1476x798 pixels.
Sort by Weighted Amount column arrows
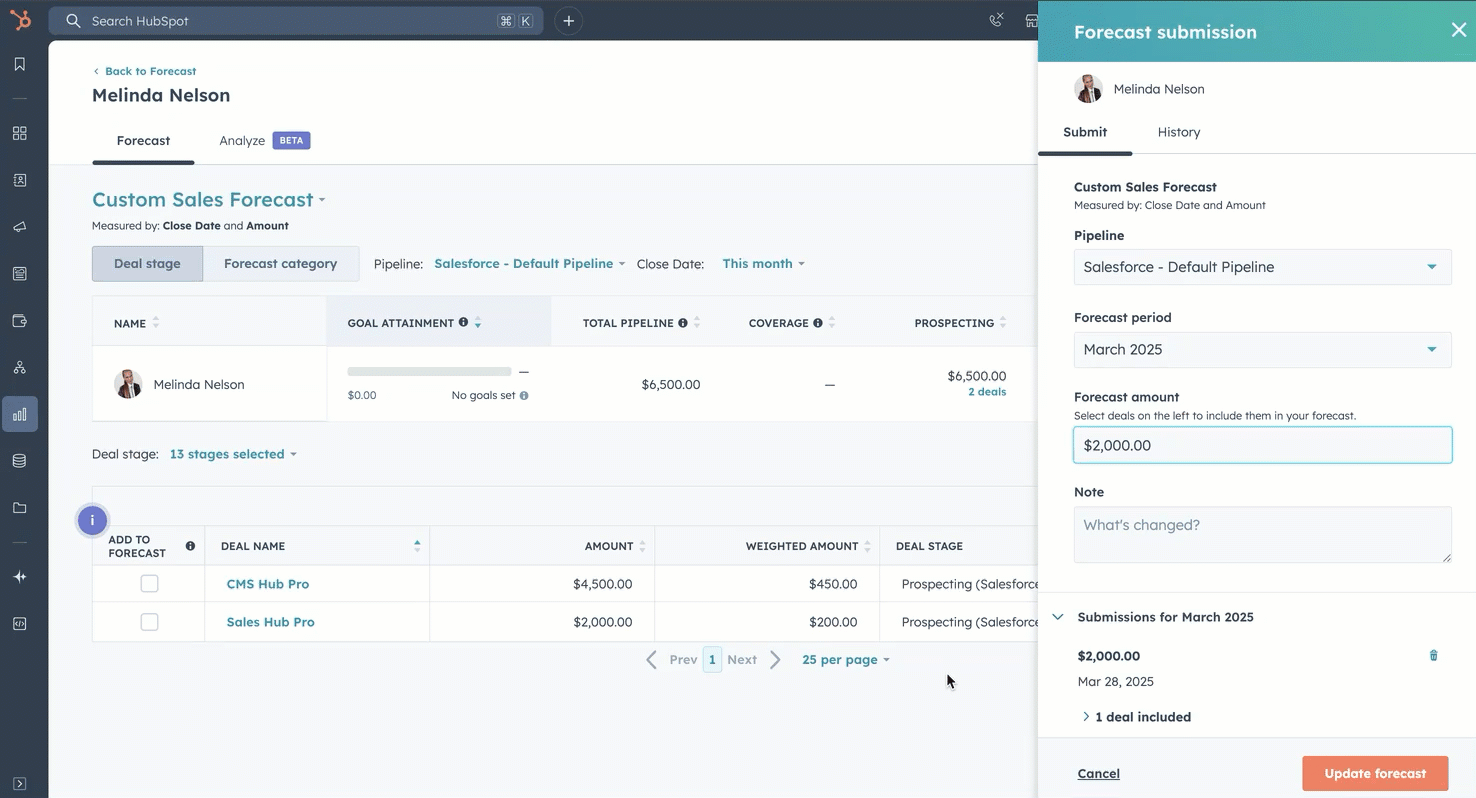(867, 546)
